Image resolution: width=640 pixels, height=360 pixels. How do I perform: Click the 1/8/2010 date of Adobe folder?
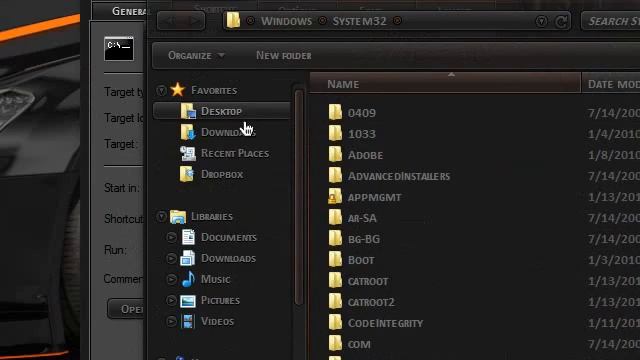coord(614,155)
